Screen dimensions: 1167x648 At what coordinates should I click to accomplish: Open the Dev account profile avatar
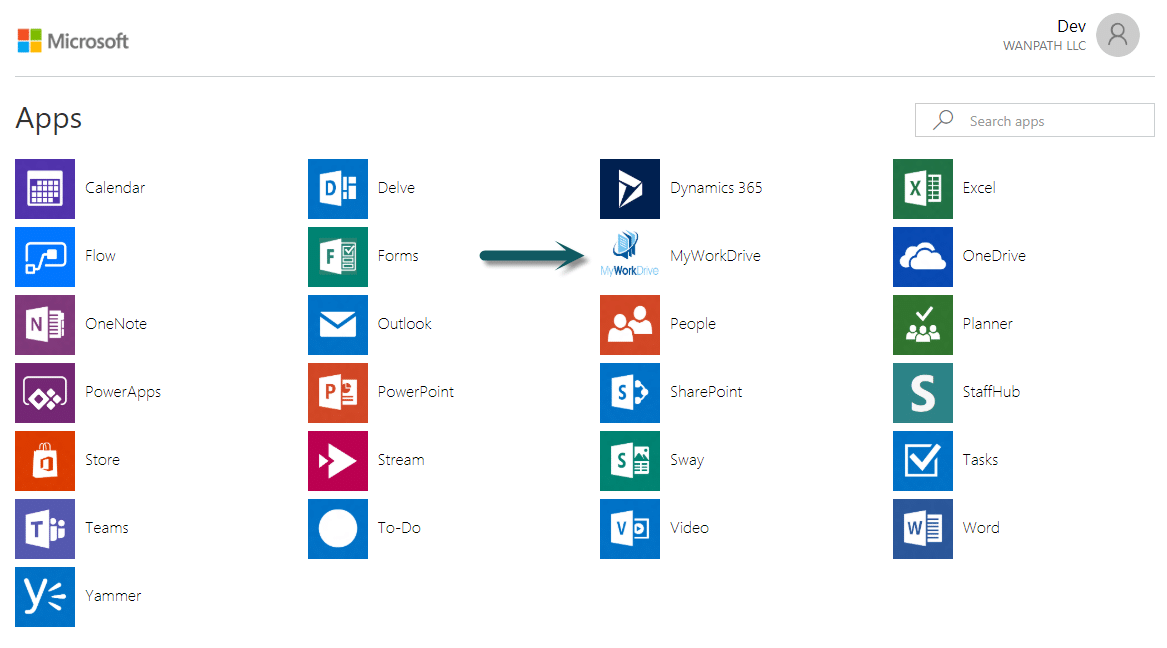coord(1117,35)
